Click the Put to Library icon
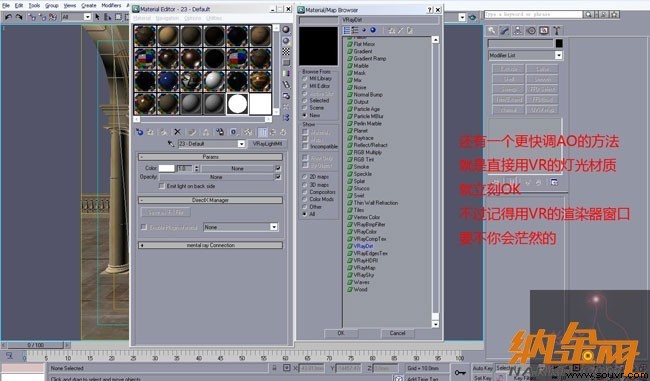This screenshot has height=381, width=650. click(x=220, y=132)
